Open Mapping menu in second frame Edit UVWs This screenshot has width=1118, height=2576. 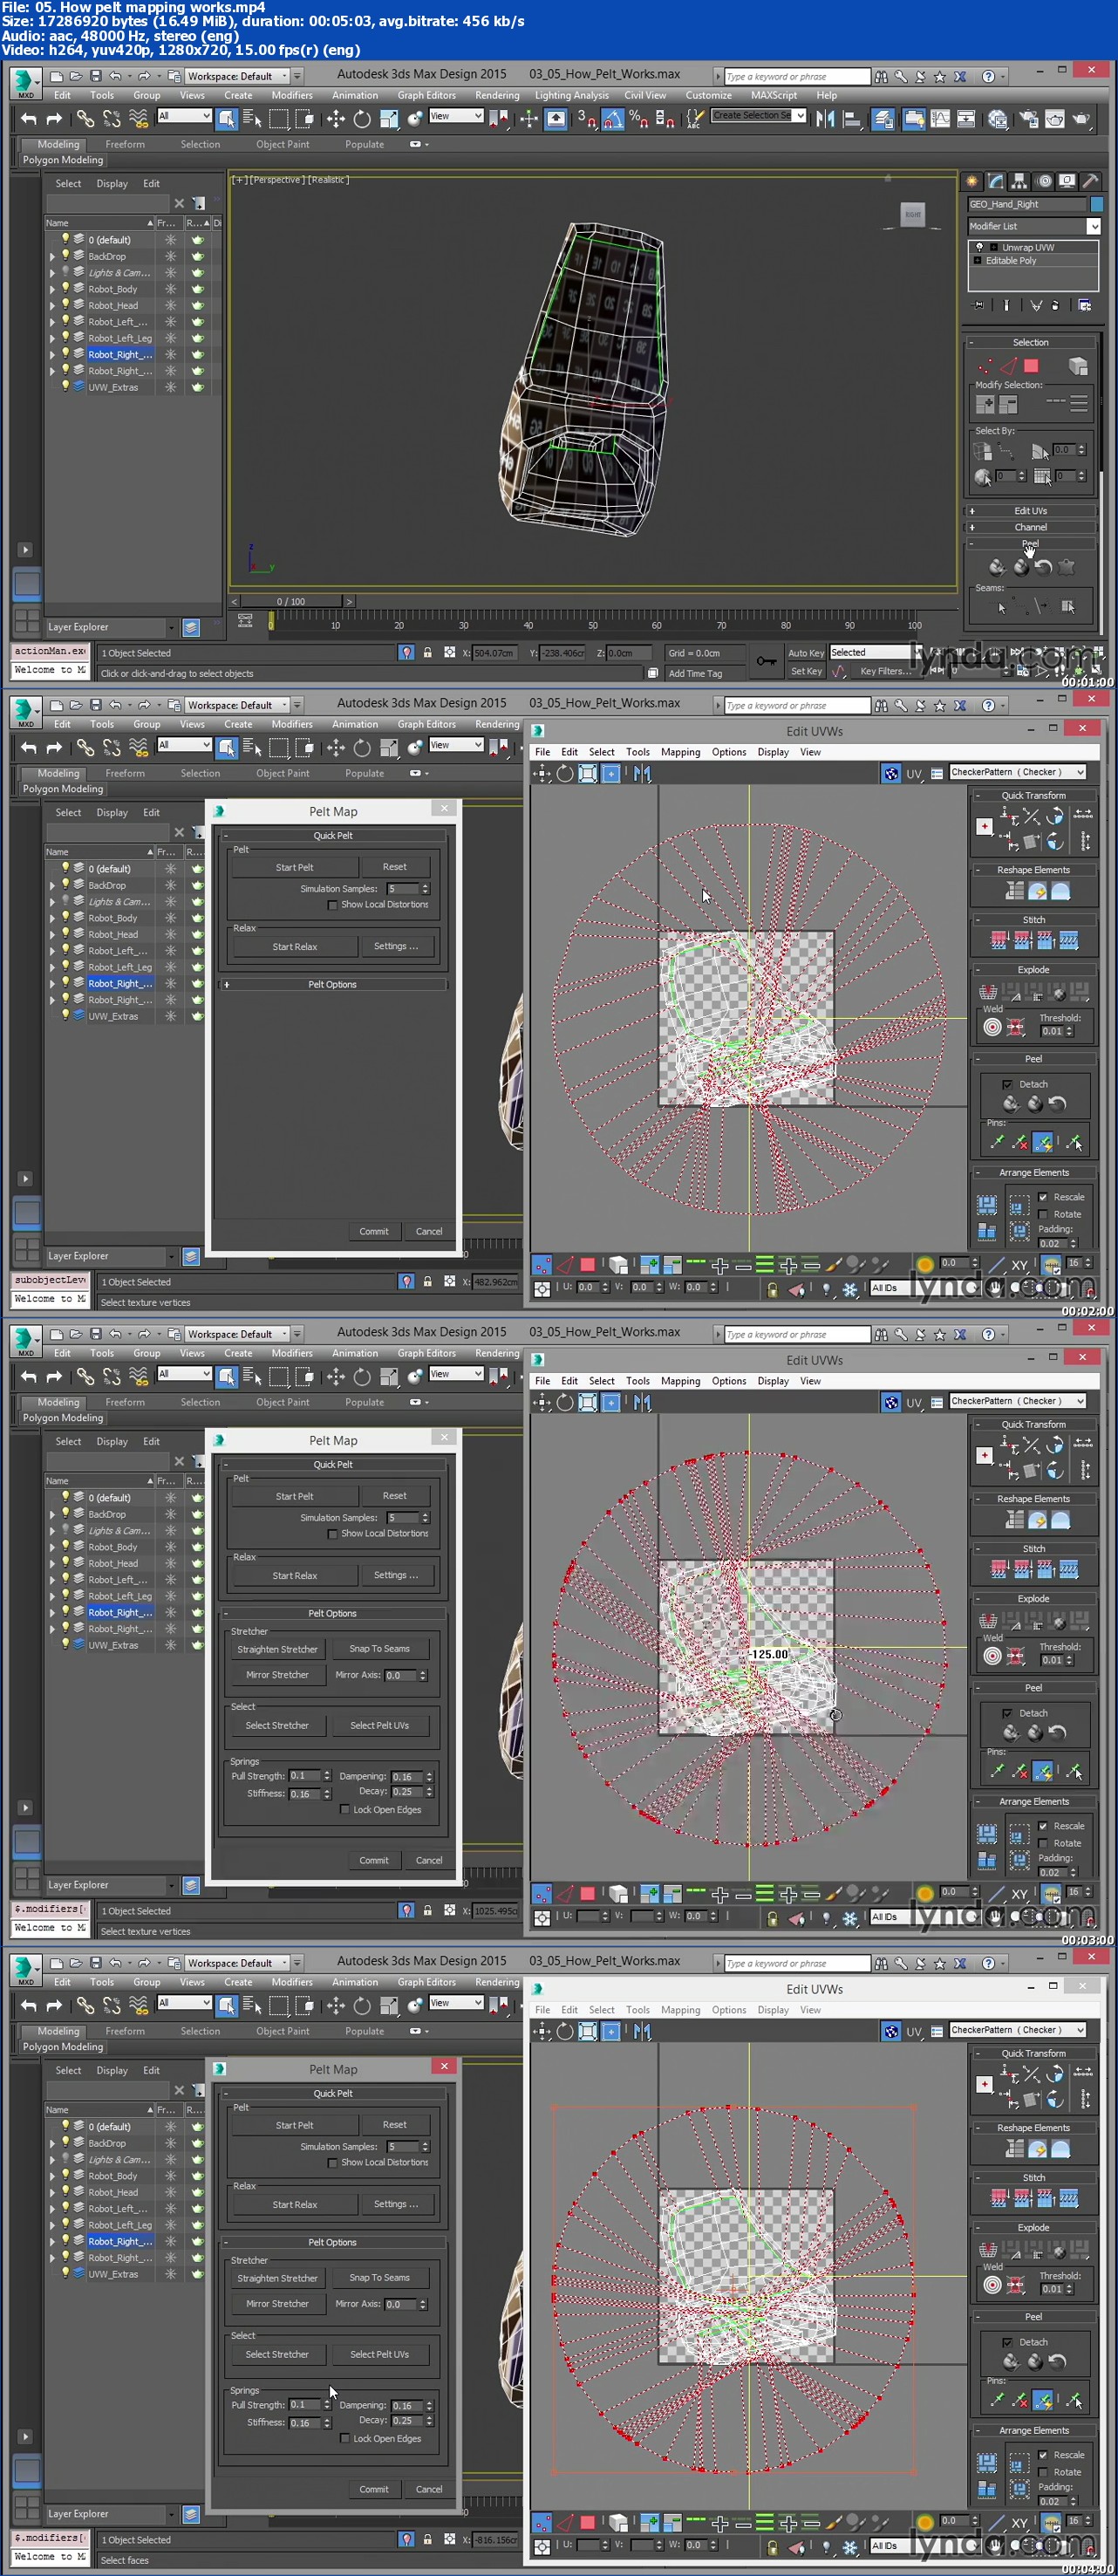pos(680,753)
